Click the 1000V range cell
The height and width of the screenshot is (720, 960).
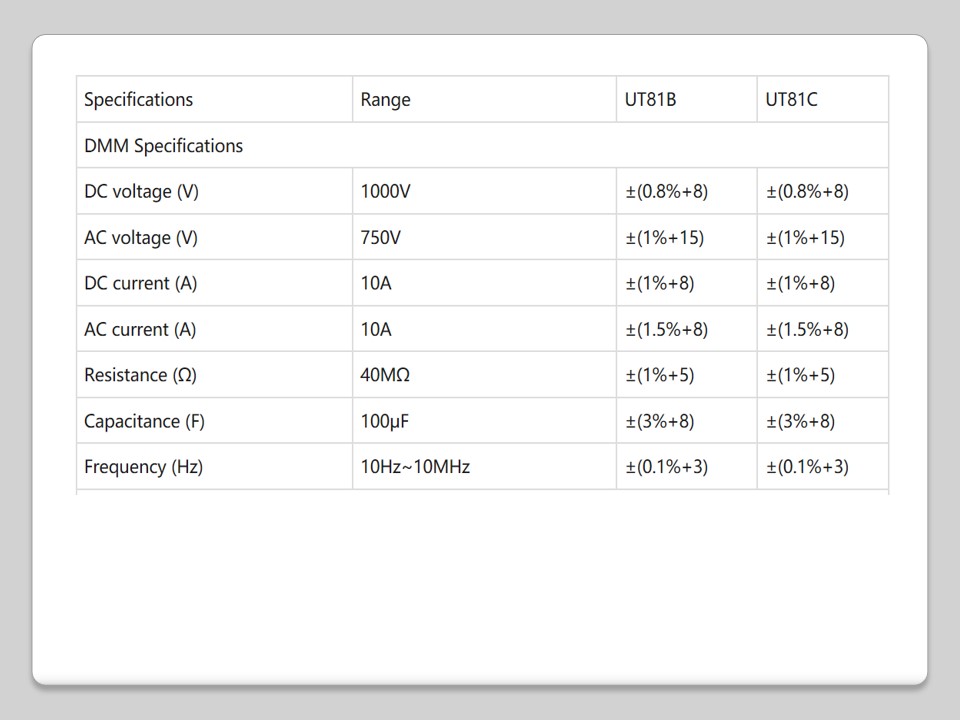(386, 192)
